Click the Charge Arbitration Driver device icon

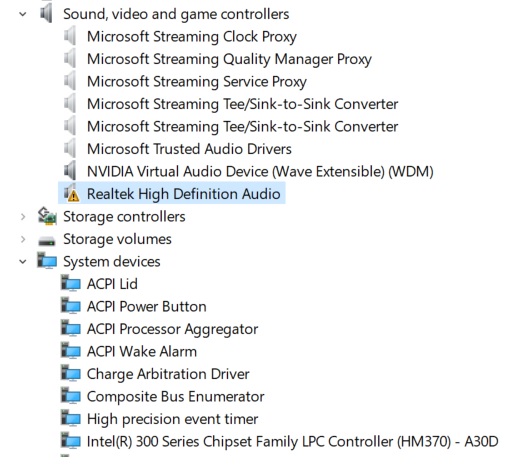(x=71, y=373)
